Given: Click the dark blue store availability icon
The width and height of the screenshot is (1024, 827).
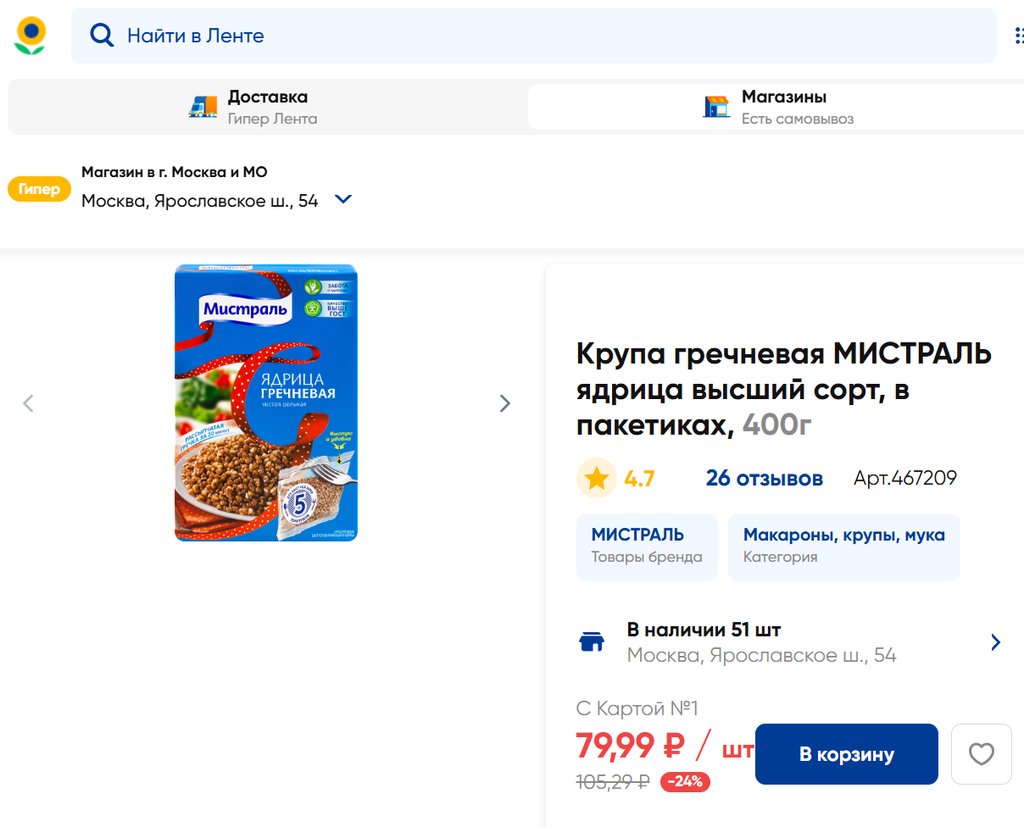Looking at the screenshot, I should point(592,642).
